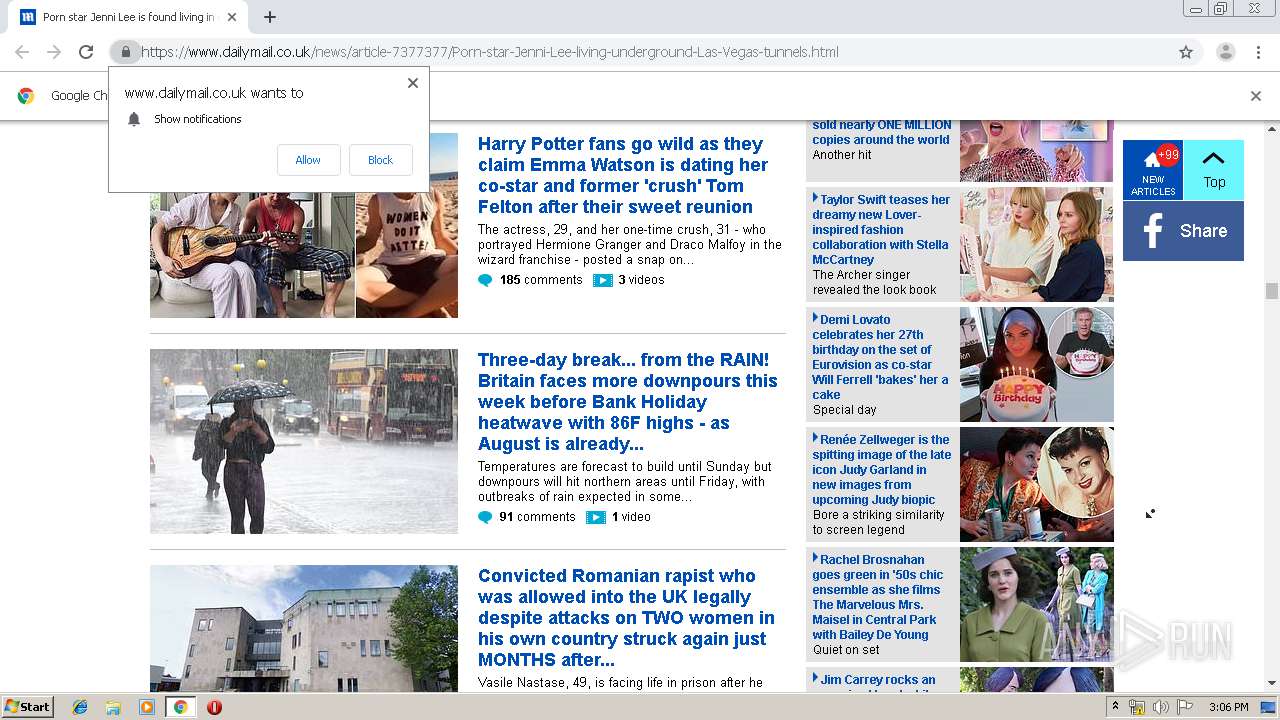Viewport: 1280px width, 720px height.
Task: Show hidden system tray icons
Action: click(1117, 707)
